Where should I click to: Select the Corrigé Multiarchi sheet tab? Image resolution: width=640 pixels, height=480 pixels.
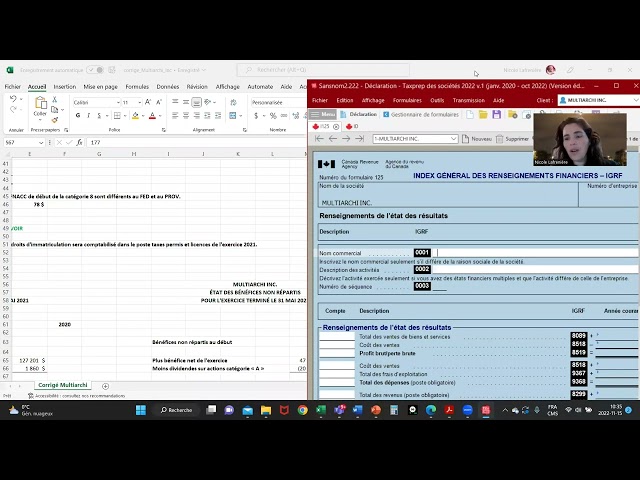tap(63, 385)
